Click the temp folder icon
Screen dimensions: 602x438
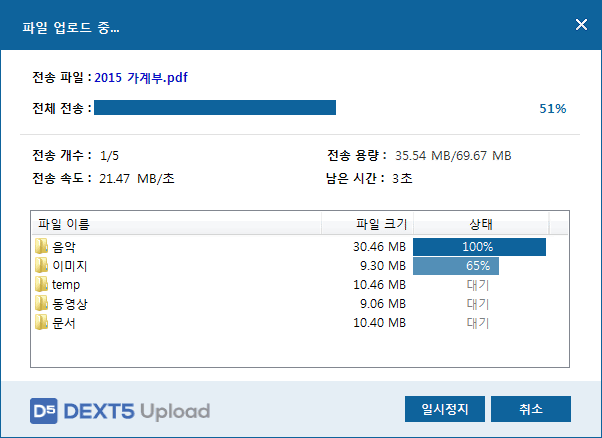click(41, 284)
